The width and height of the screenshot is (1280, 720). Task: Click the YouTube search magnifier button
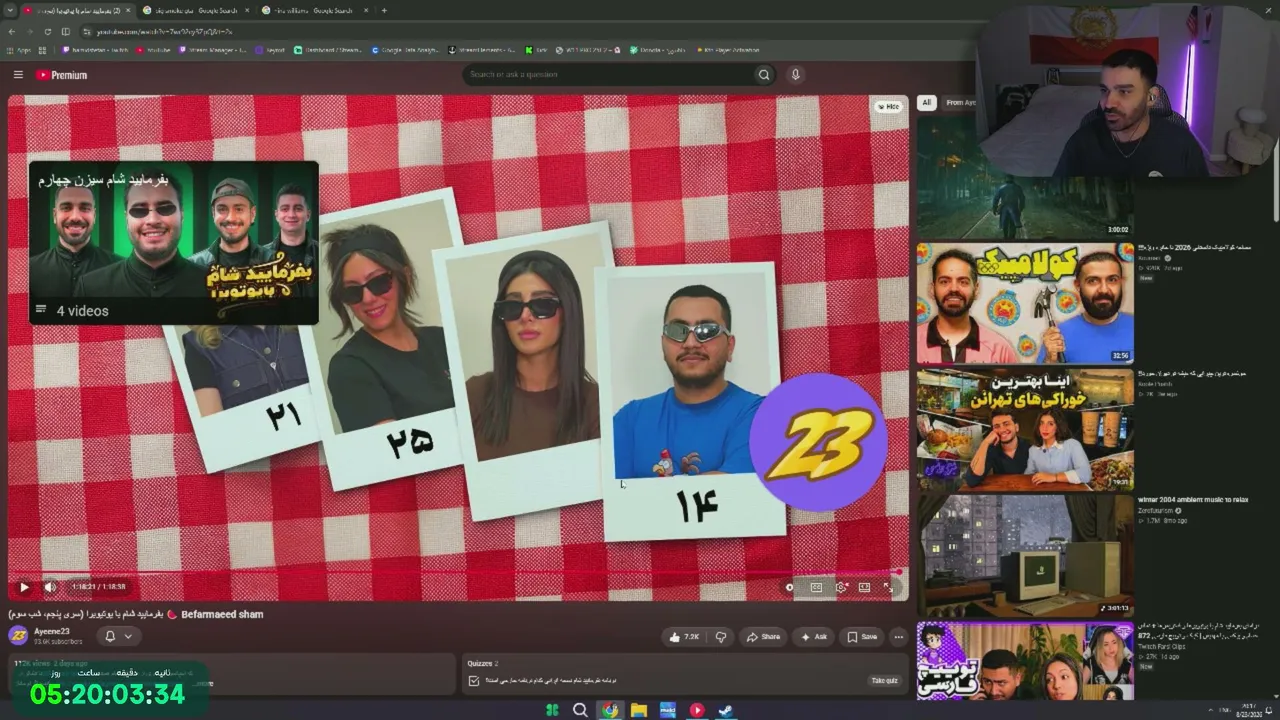click(764, 75)
